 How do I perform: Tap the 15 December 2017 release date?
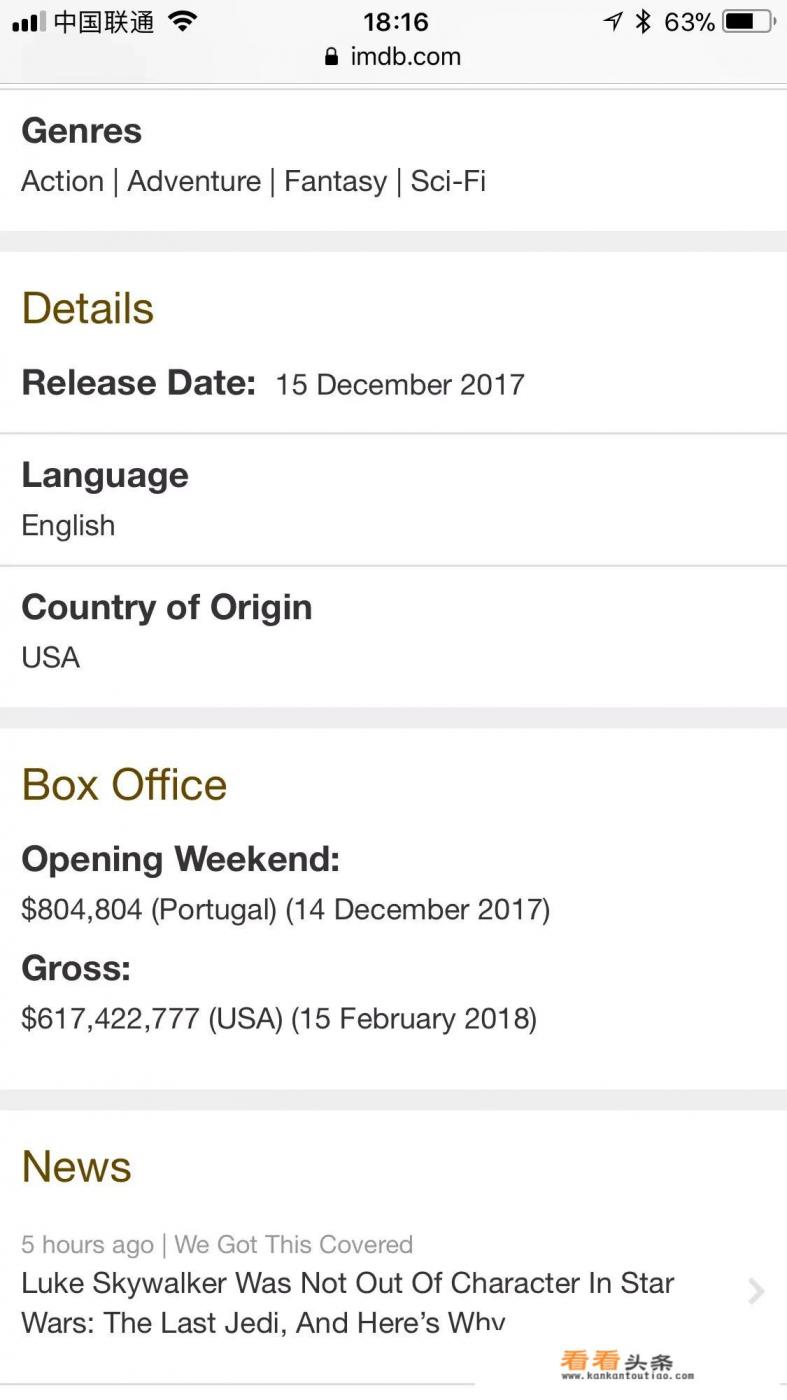tap(400, 385)
